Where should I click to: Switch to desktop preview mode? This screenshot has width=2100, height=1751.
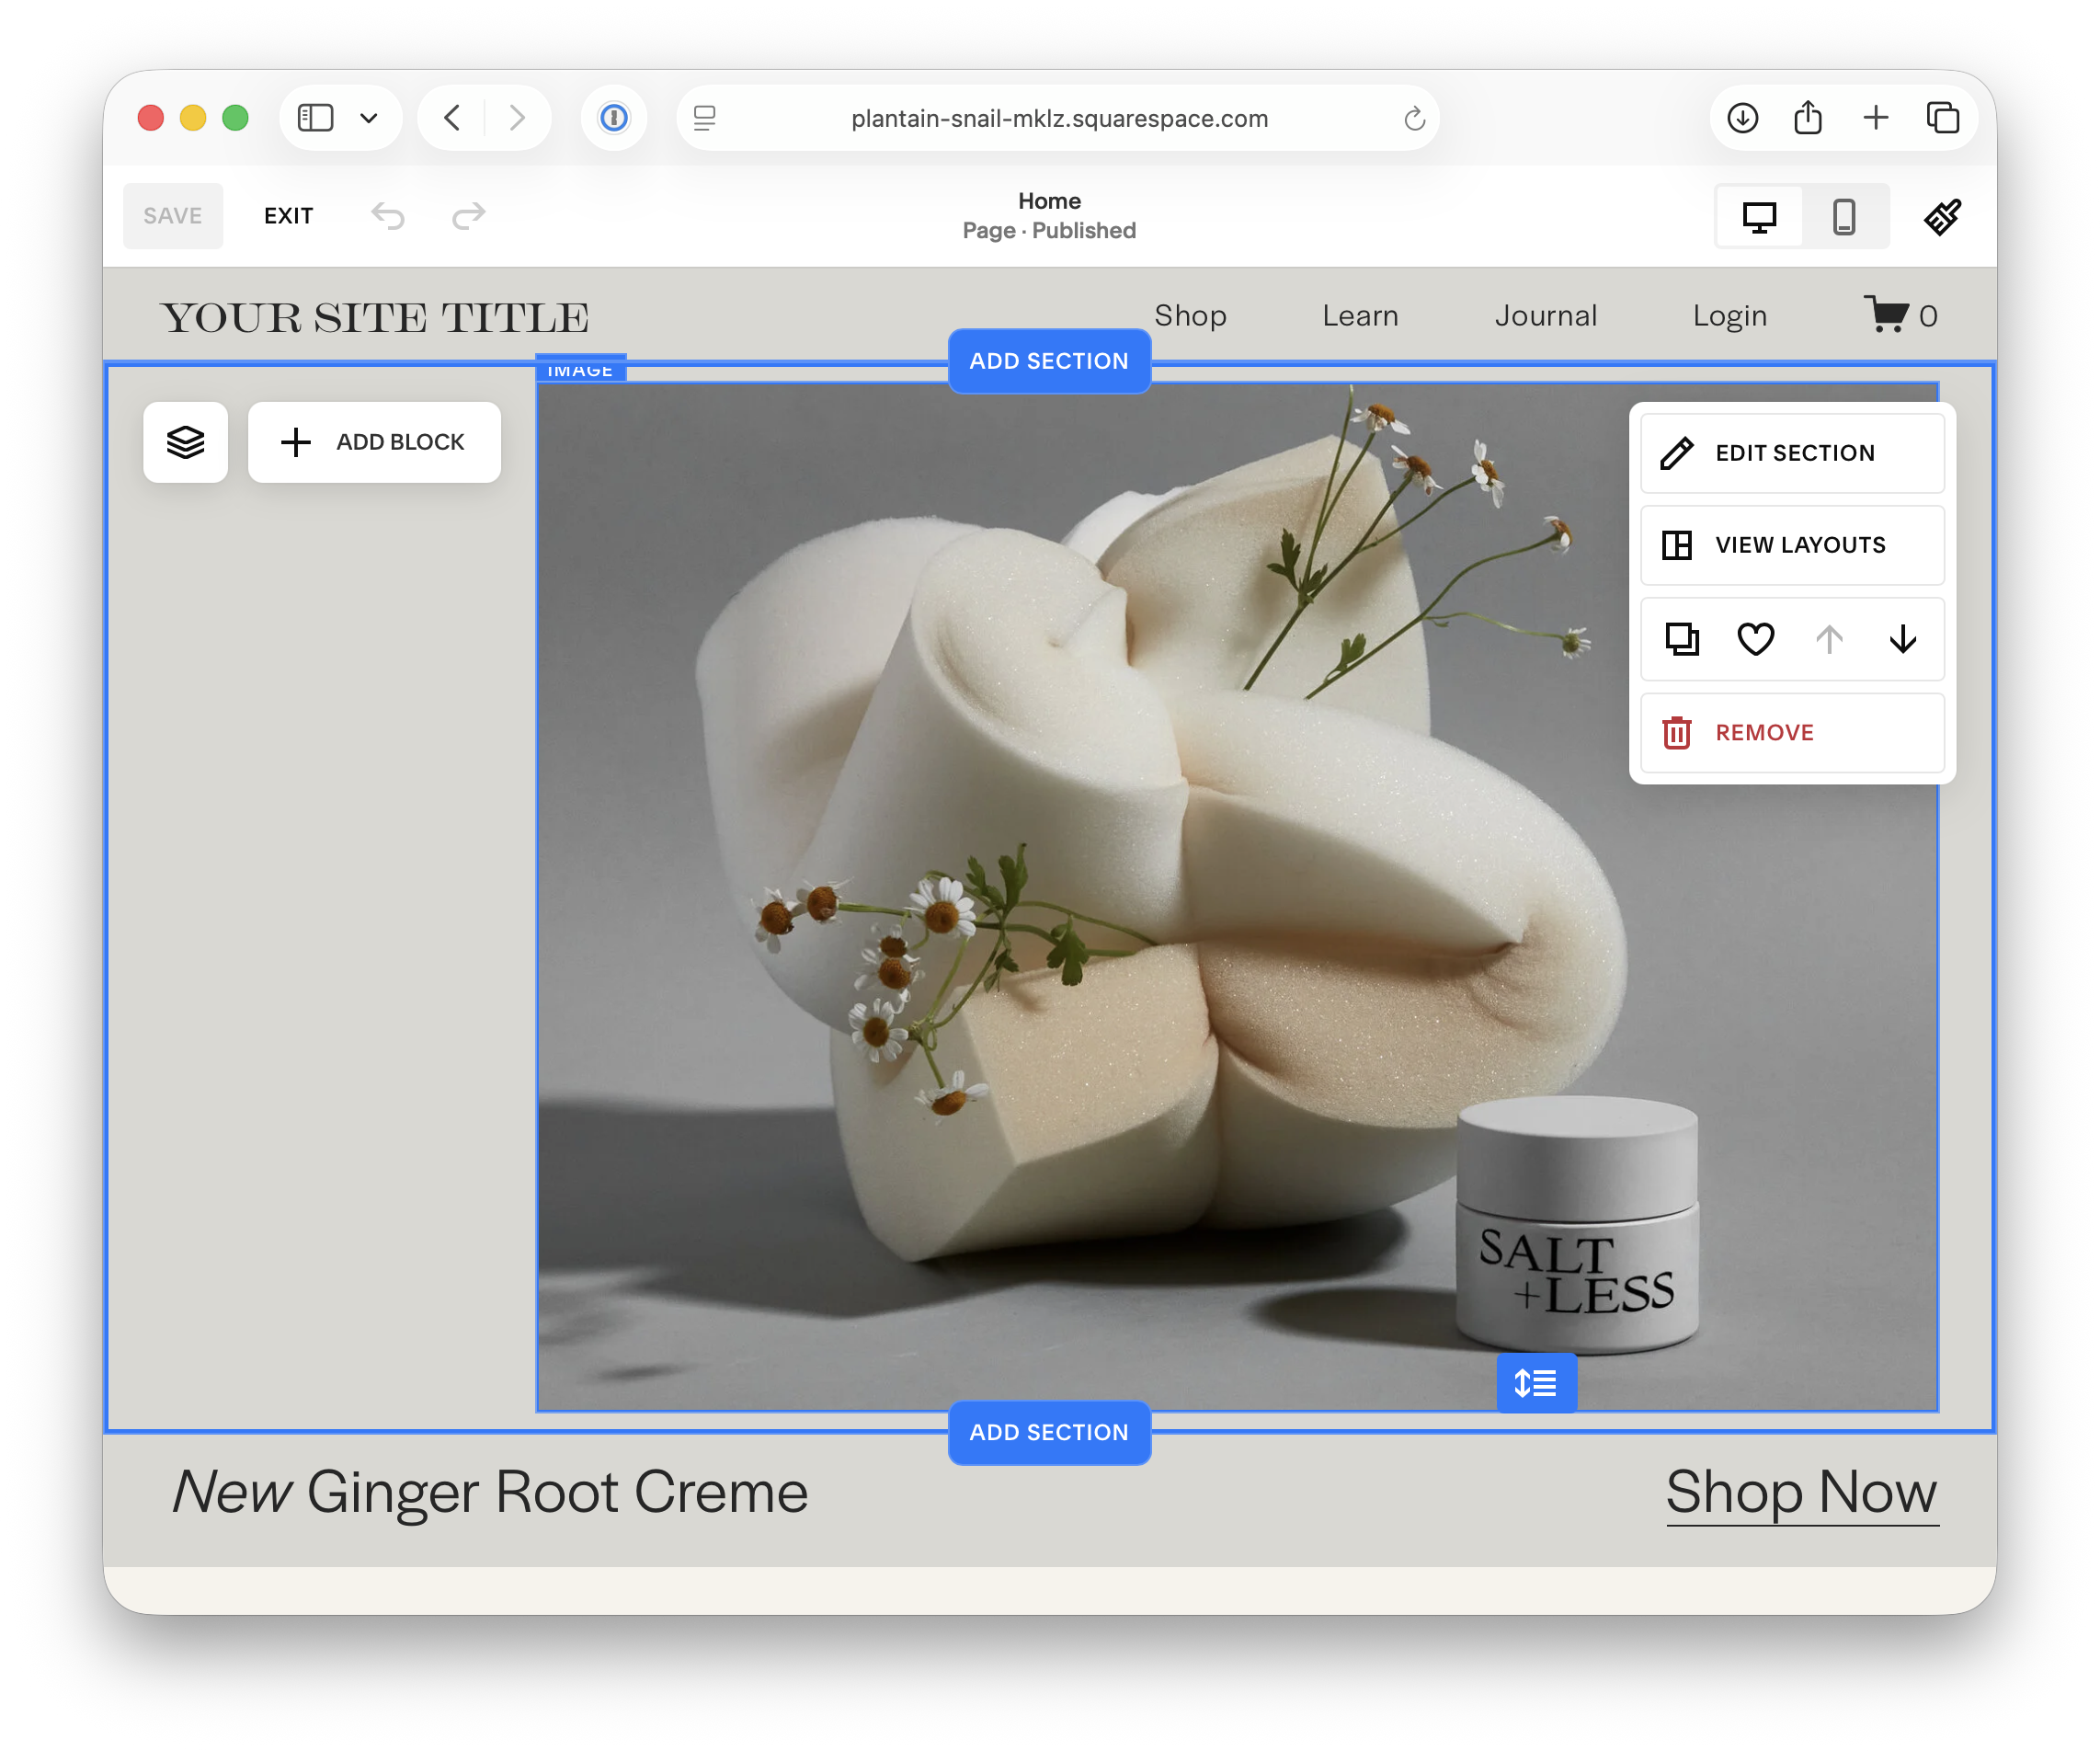1759,216
